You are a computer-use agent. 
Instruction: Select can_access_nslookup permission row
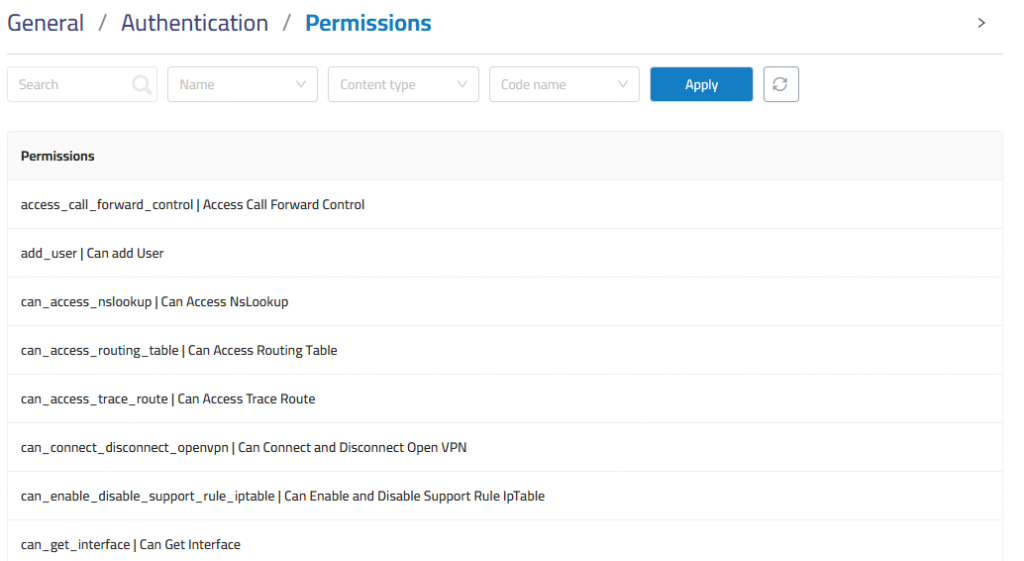tap(505, 302)
